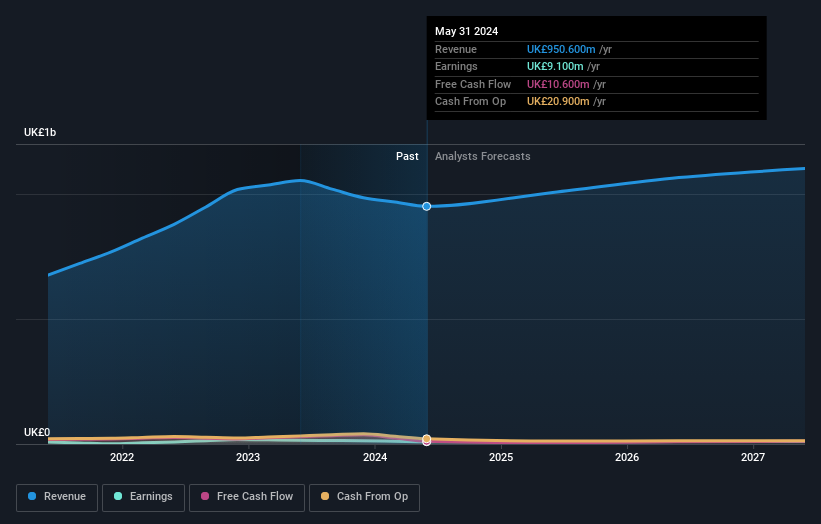Click the Revenue row label in tooltip
The image size is (821, 524).
[x=456, y=49]
